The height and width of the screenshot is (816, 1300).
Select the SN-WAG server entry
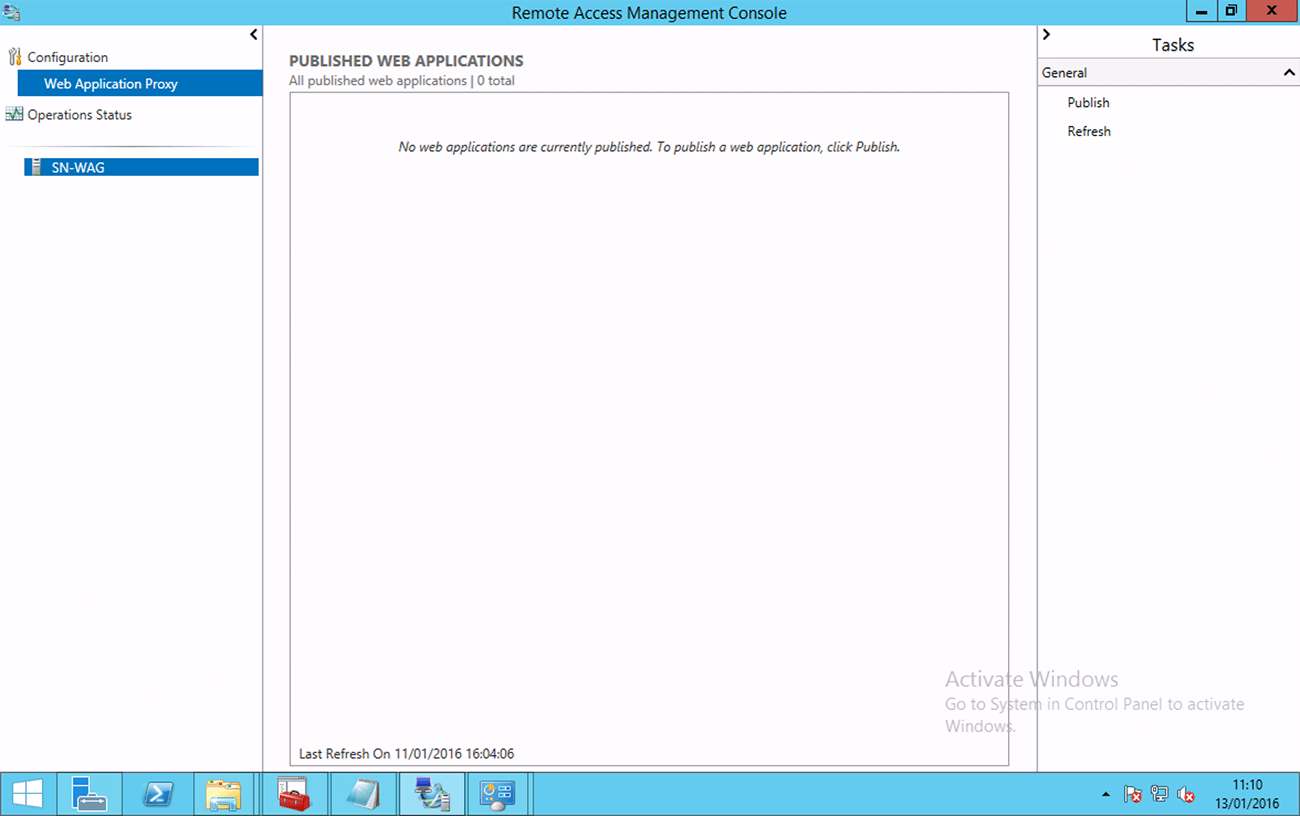pos(141,167)
